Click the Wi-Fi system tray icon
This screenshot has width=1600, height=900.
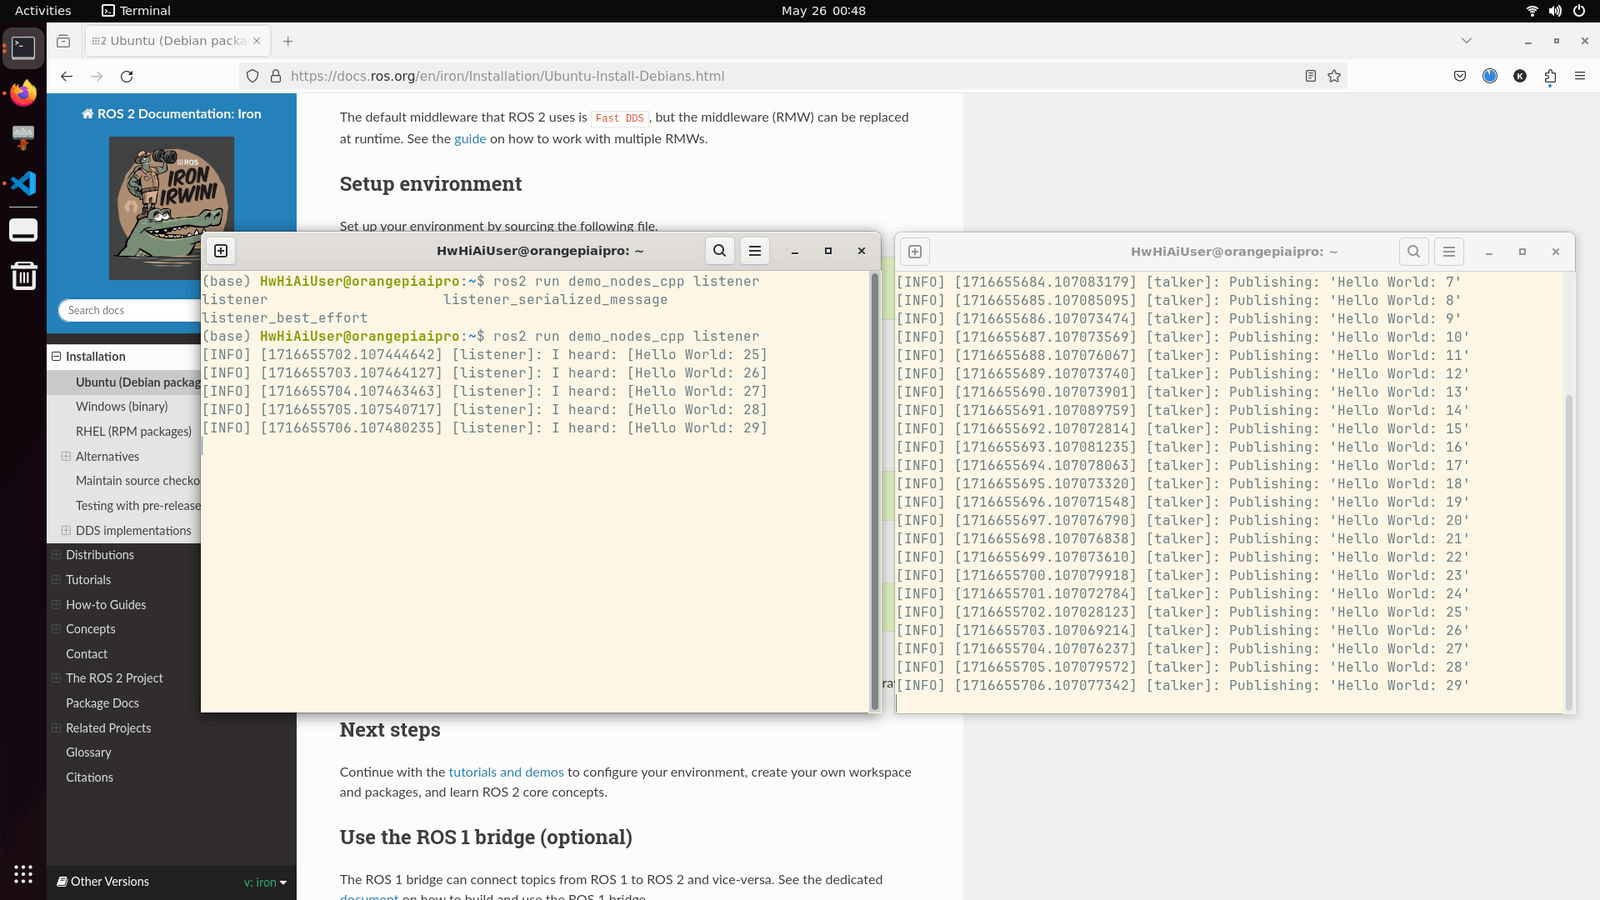(x=1531, y=11)
